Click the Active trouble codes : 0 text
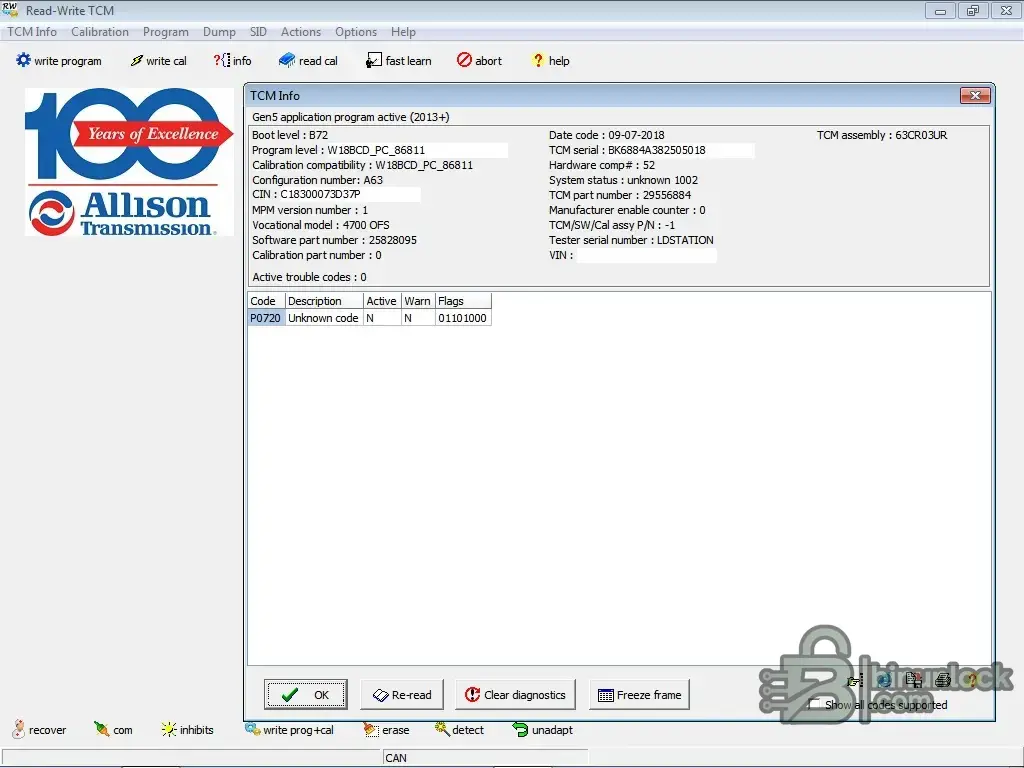1024x768 pixels. [310, 277]
